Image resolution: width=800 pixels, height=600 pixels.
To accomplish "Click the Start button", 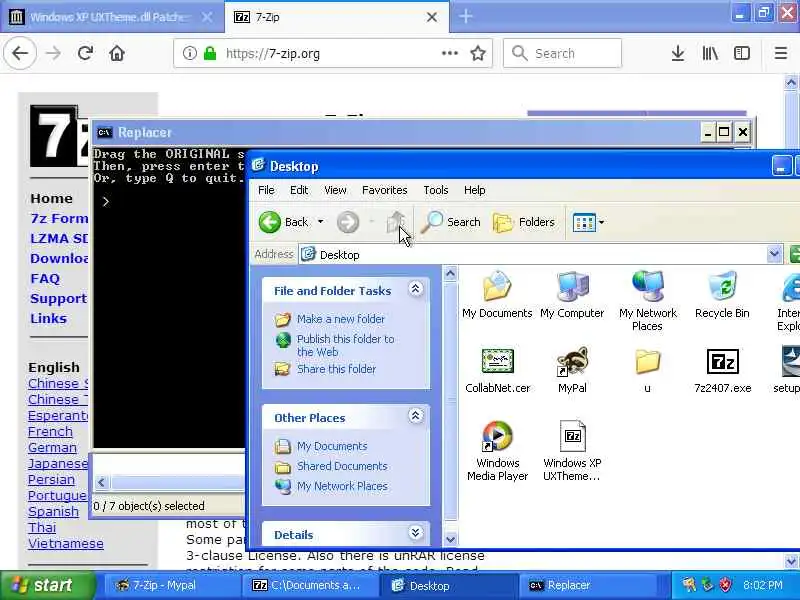I will pyautogui.click(x=48, y=585).
